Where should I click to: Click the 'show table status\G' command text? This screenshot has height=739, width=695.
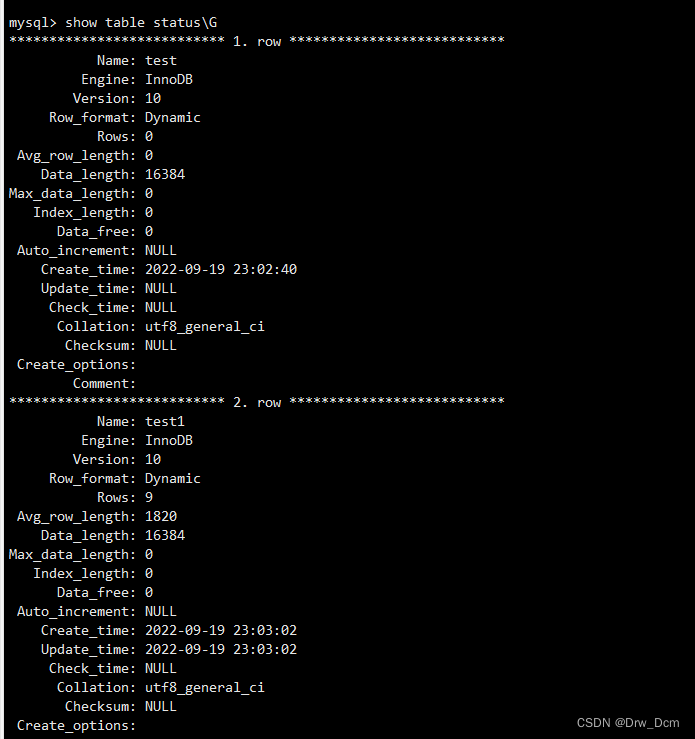(x=141, y=23)
